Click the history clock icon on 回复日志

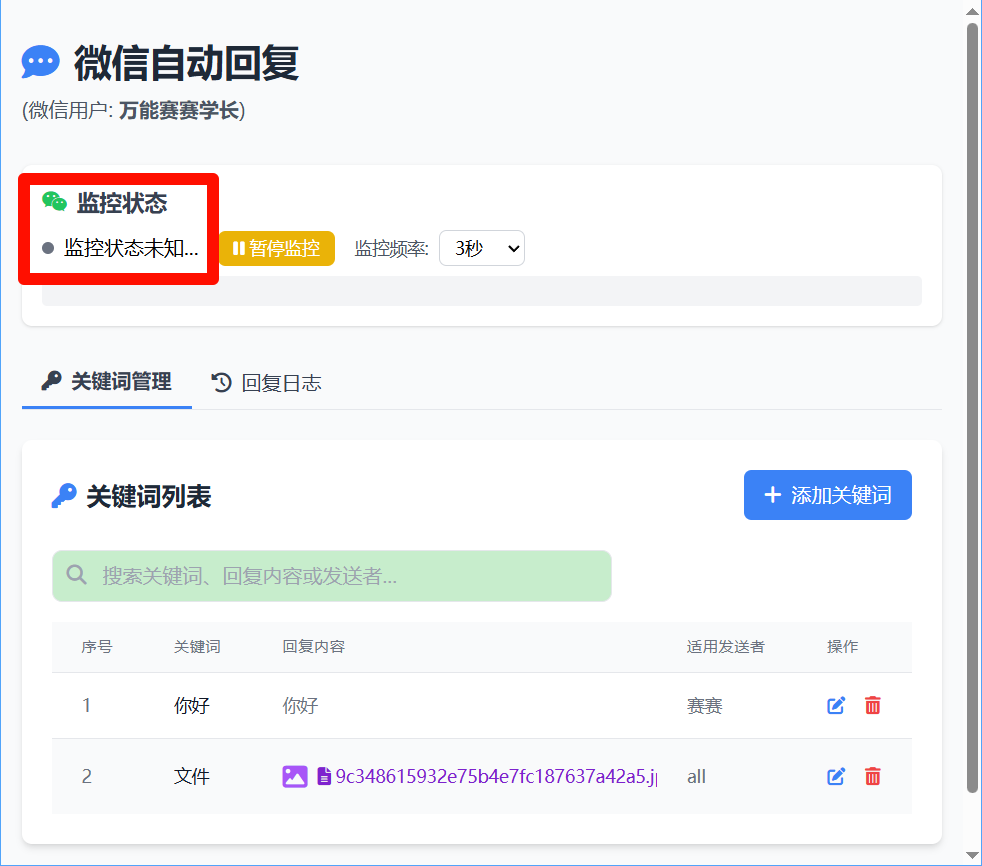tap(221, 382)
